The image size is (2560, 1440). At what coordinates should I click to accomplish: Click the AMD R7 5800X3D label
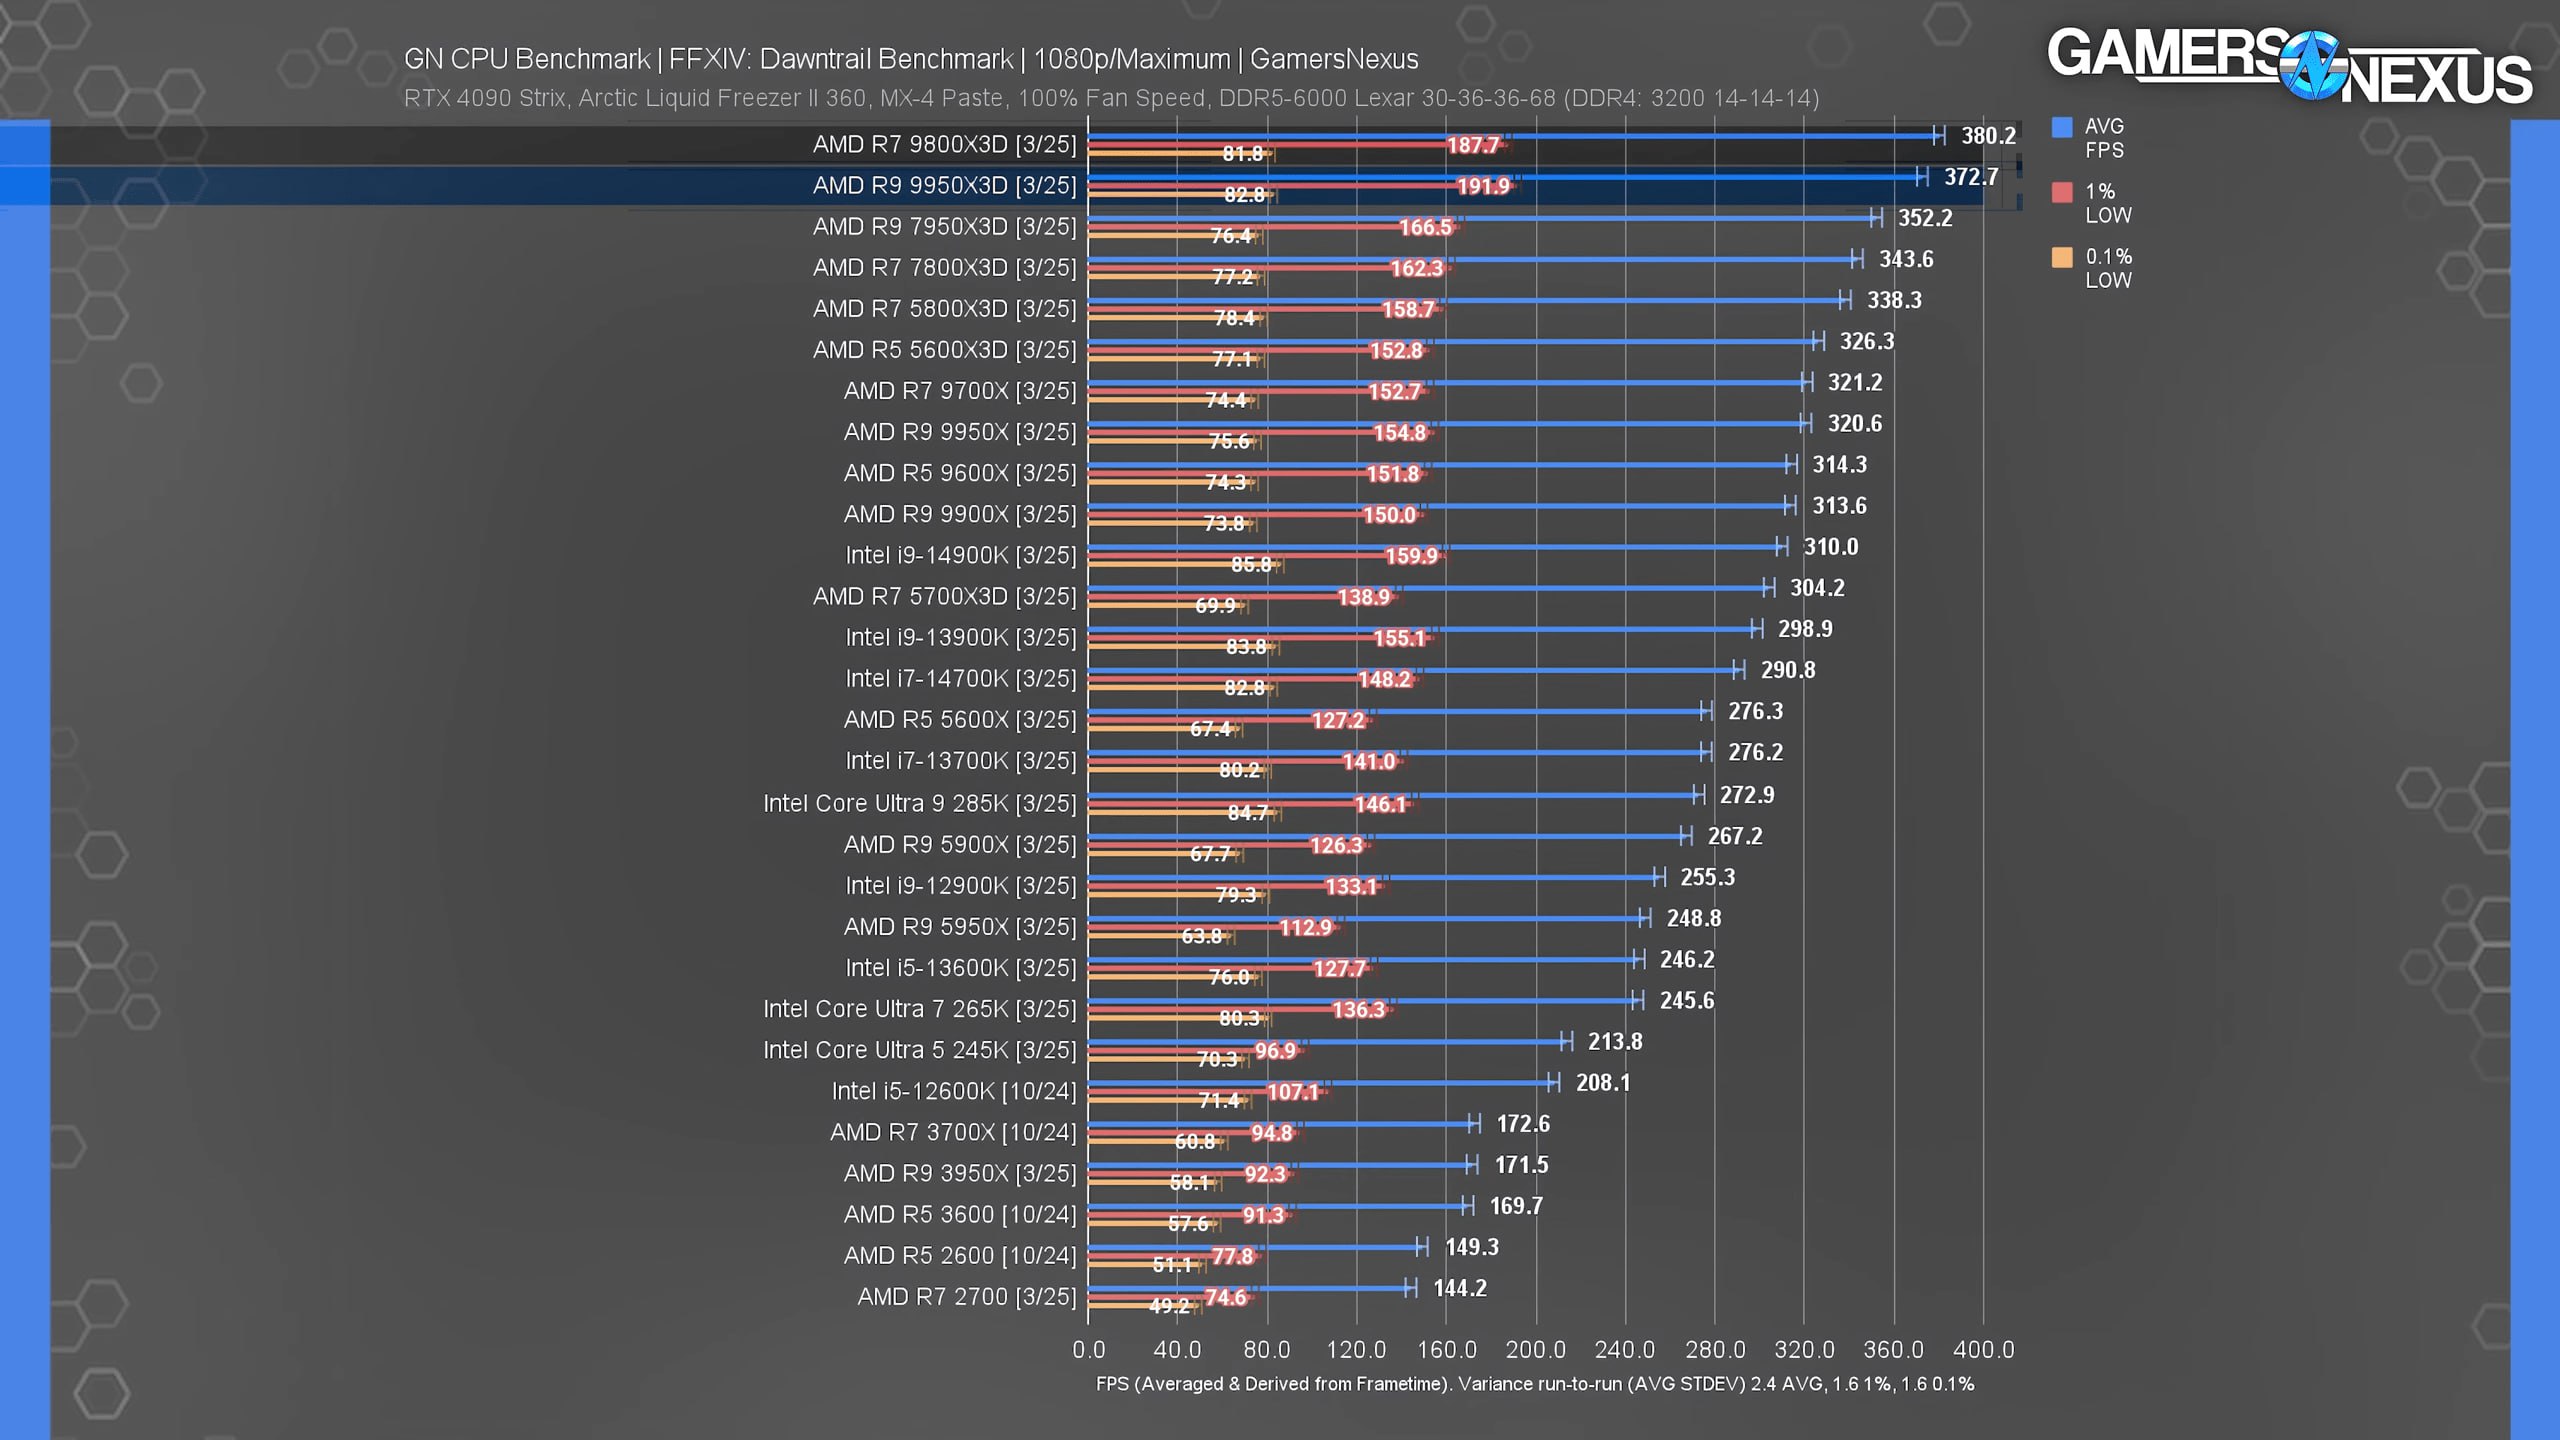click(944, 308)
